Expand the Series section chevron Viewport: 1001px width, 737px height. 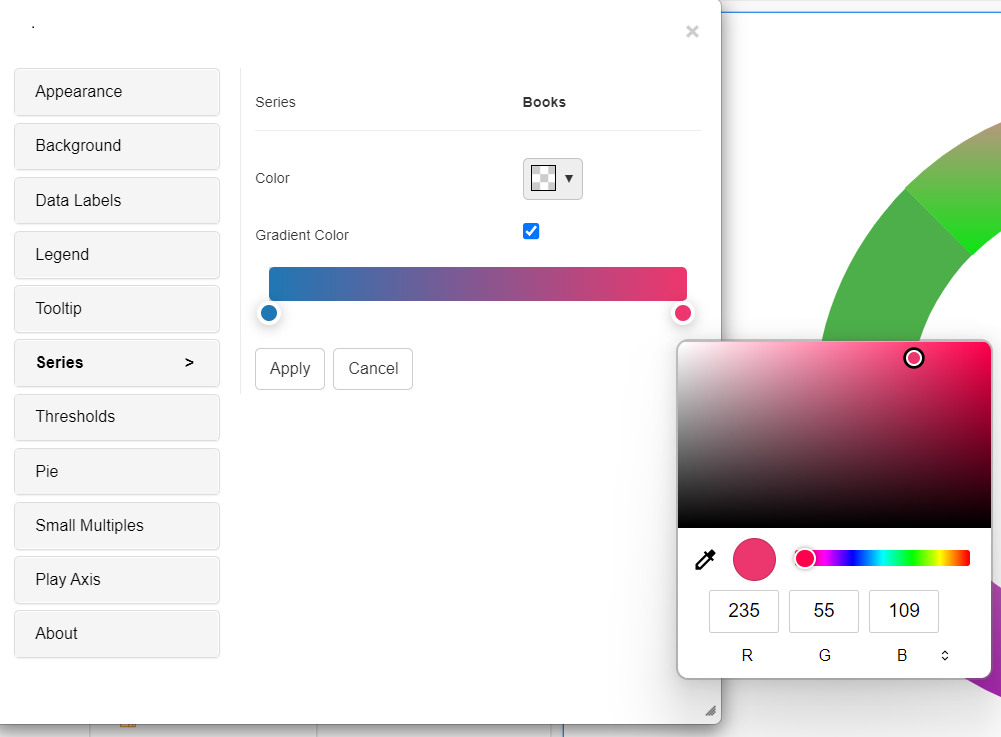click(189, 363)
